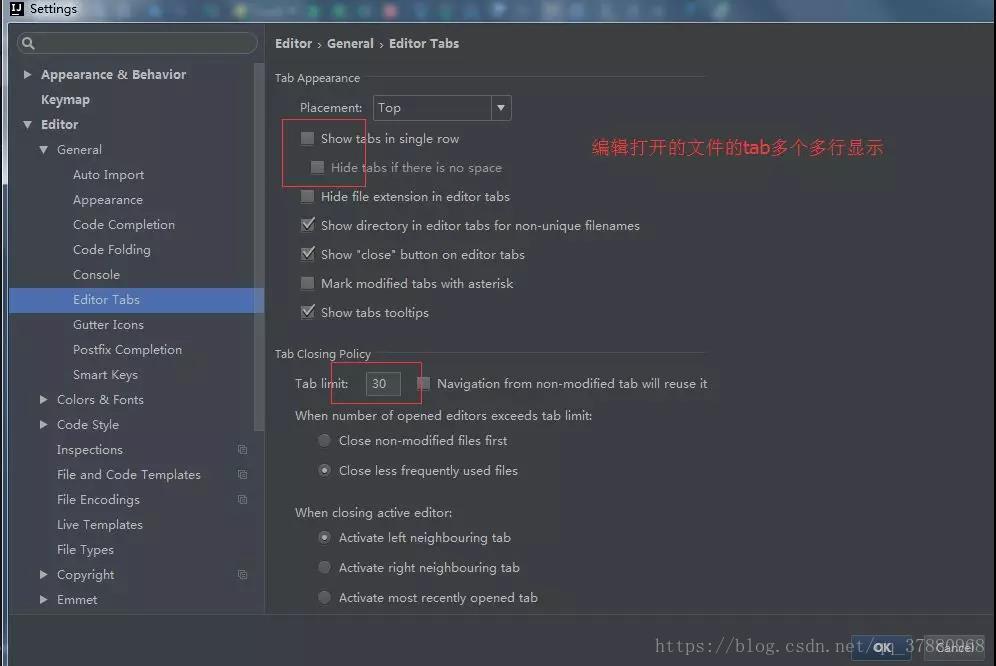The image size is (996, 666).
Task: Open the Placement dropdown arrow
Action: tap(501, 107)
